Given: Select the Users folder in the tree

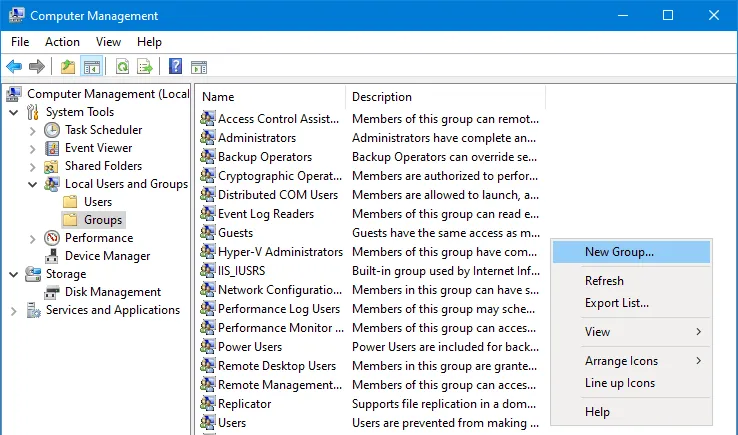Looking at the screenshot, I should tap(97, 202).
